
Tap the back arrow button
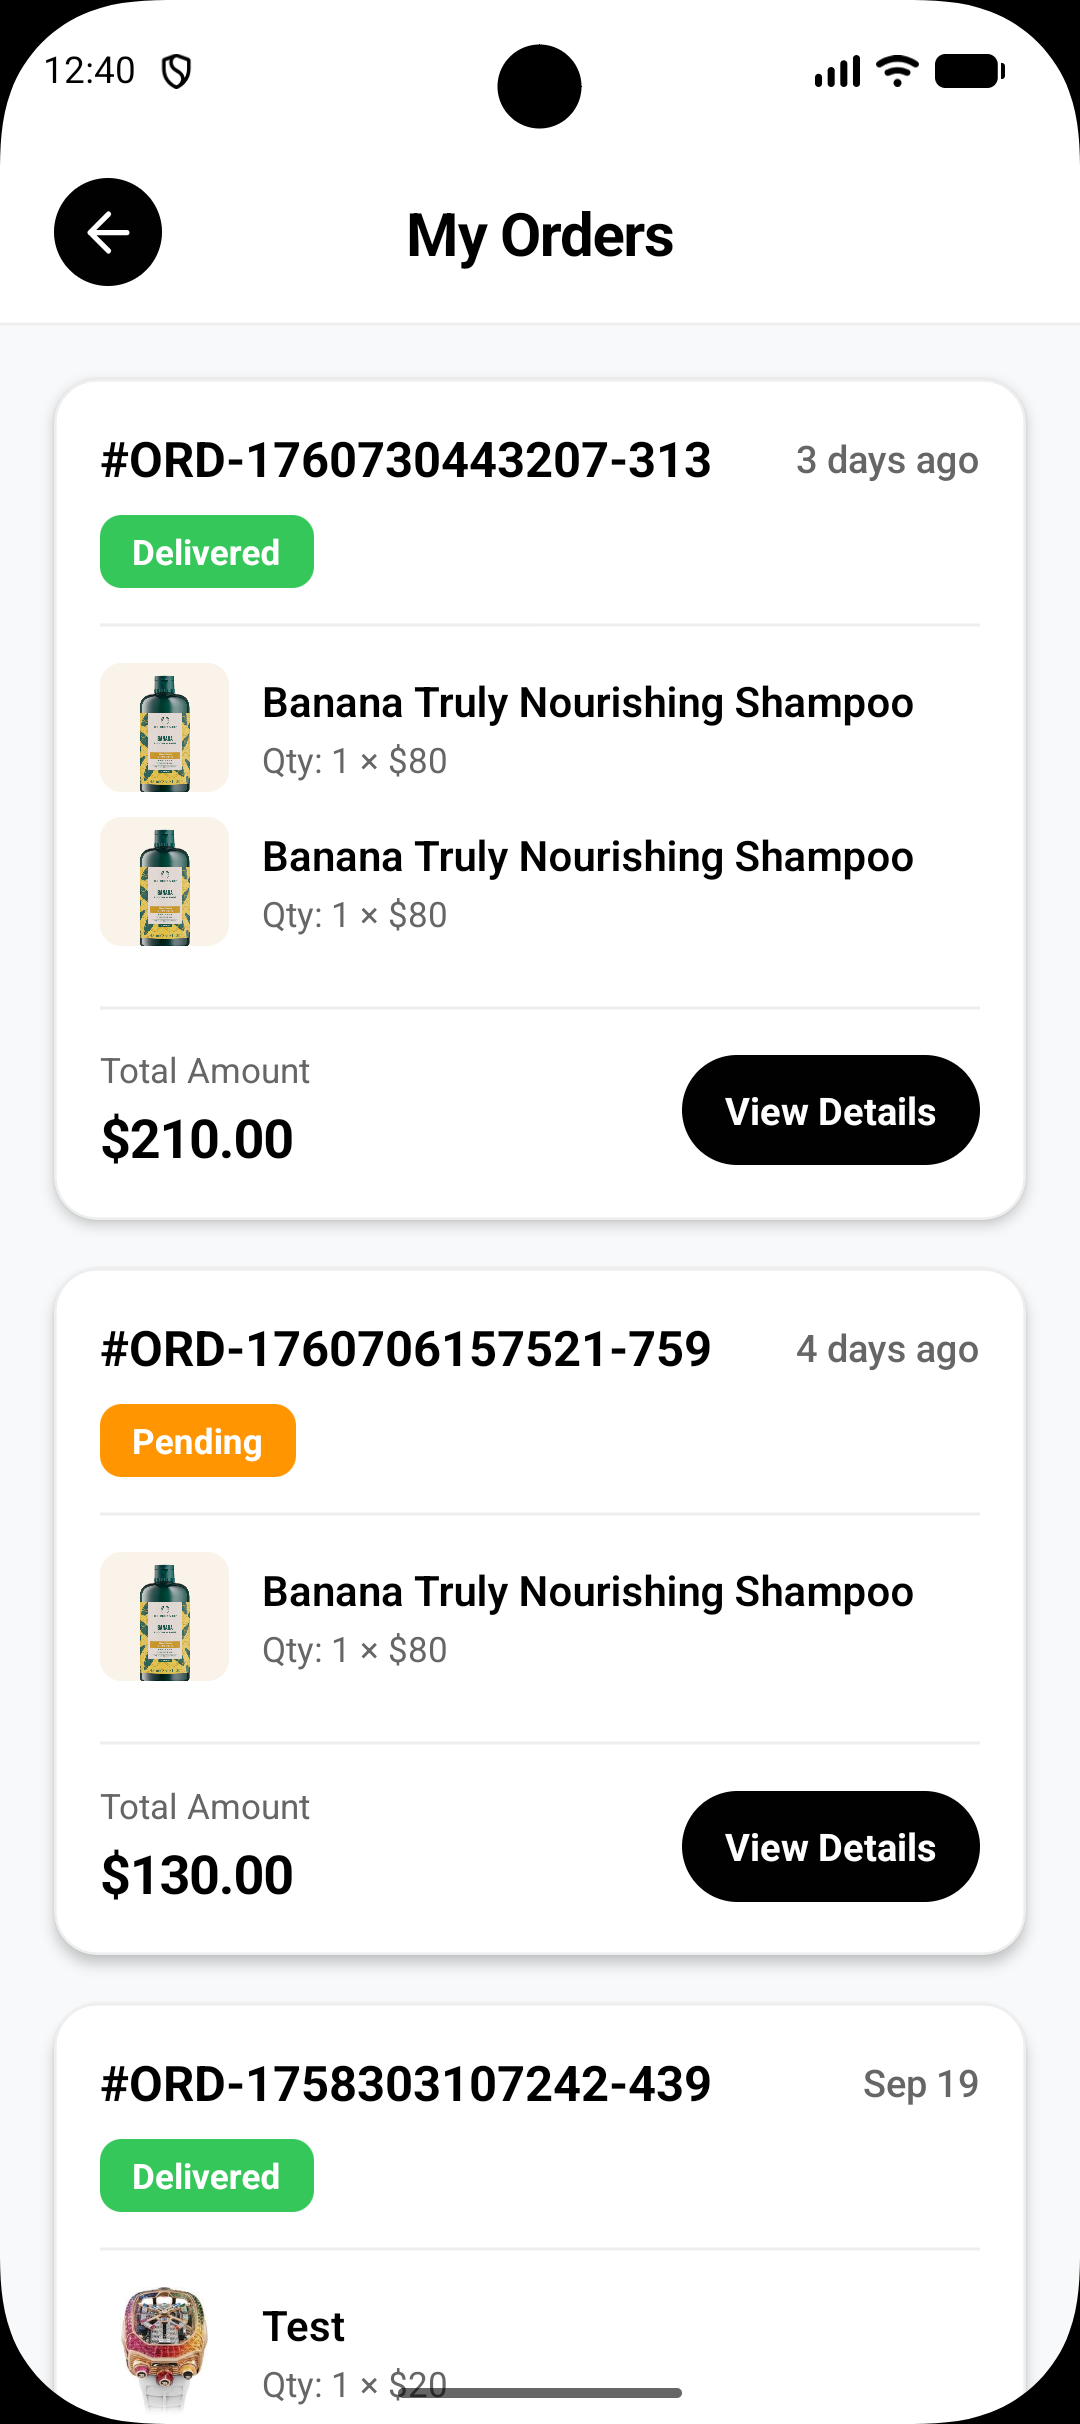[108, 232]
